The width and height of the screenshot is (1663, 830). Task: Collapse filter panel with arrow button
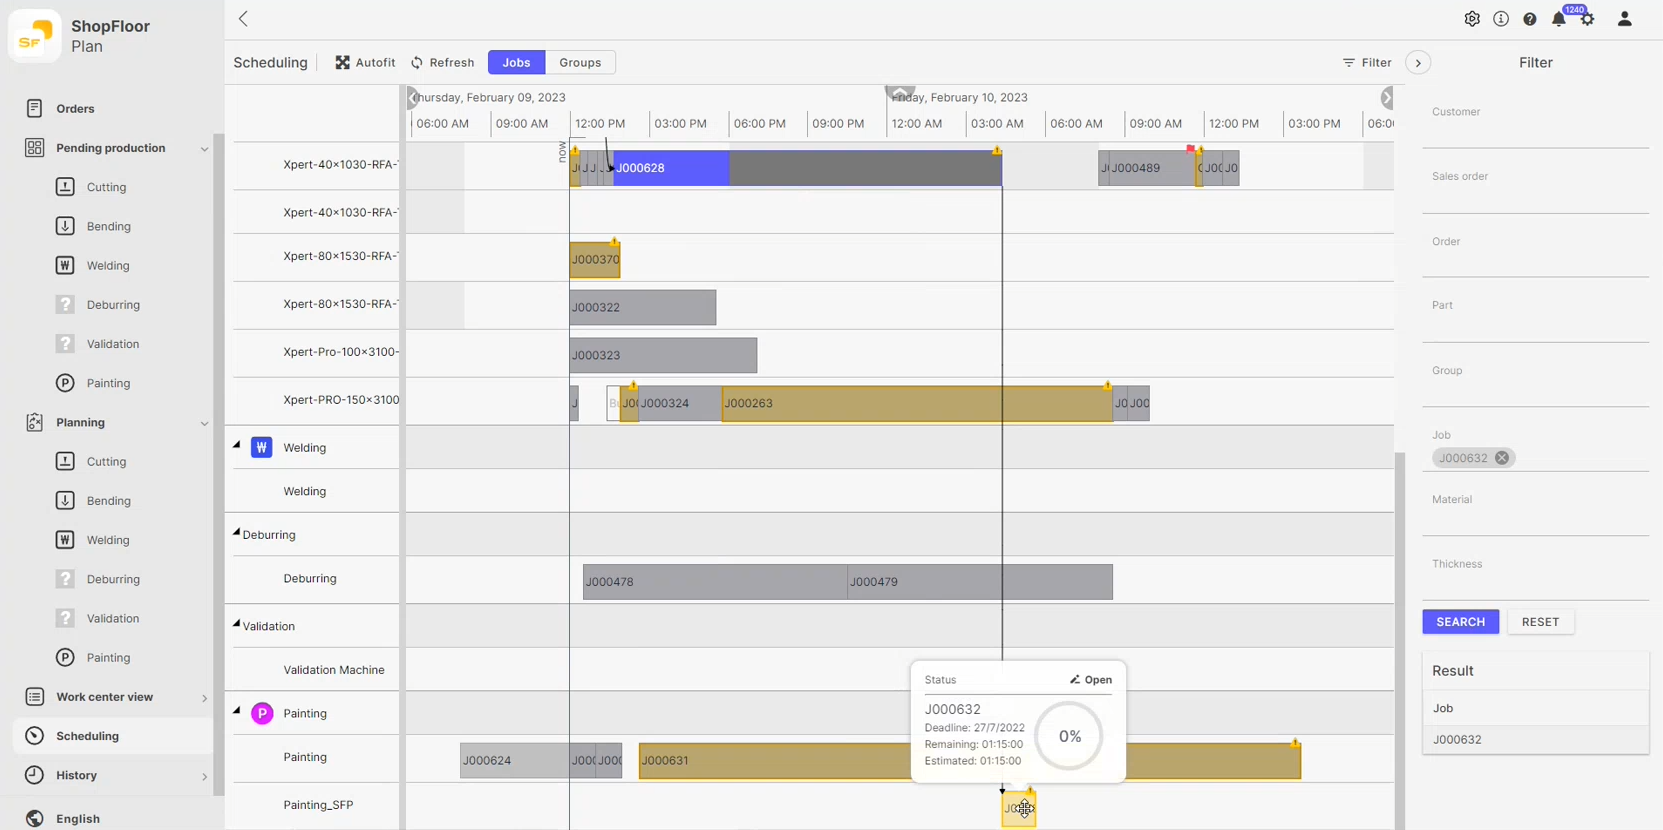click(1418, 62)
